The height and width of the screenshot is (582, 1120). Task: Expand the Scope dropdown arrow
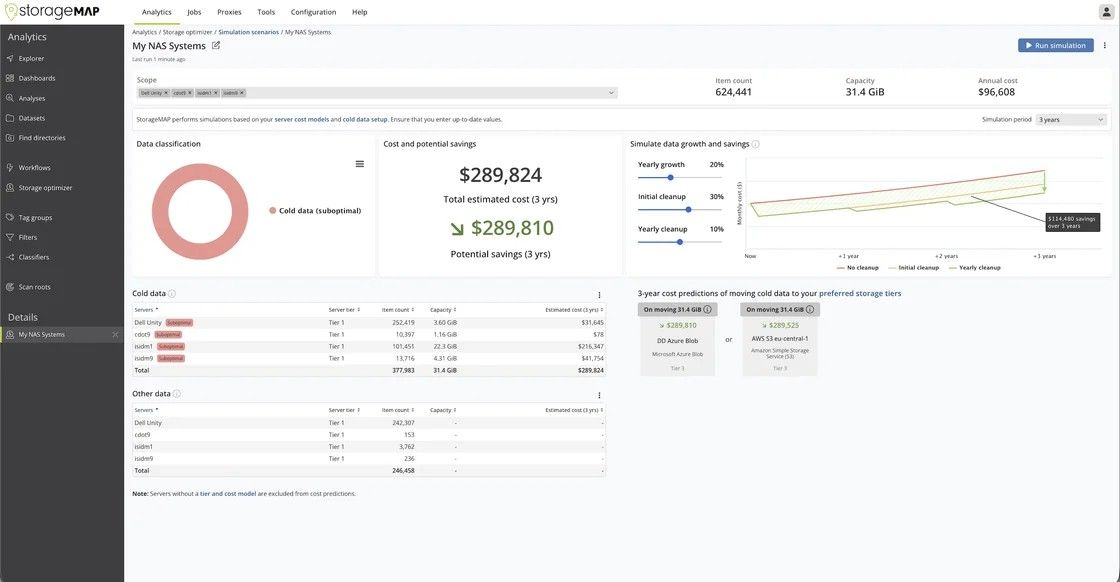(611, 93)
